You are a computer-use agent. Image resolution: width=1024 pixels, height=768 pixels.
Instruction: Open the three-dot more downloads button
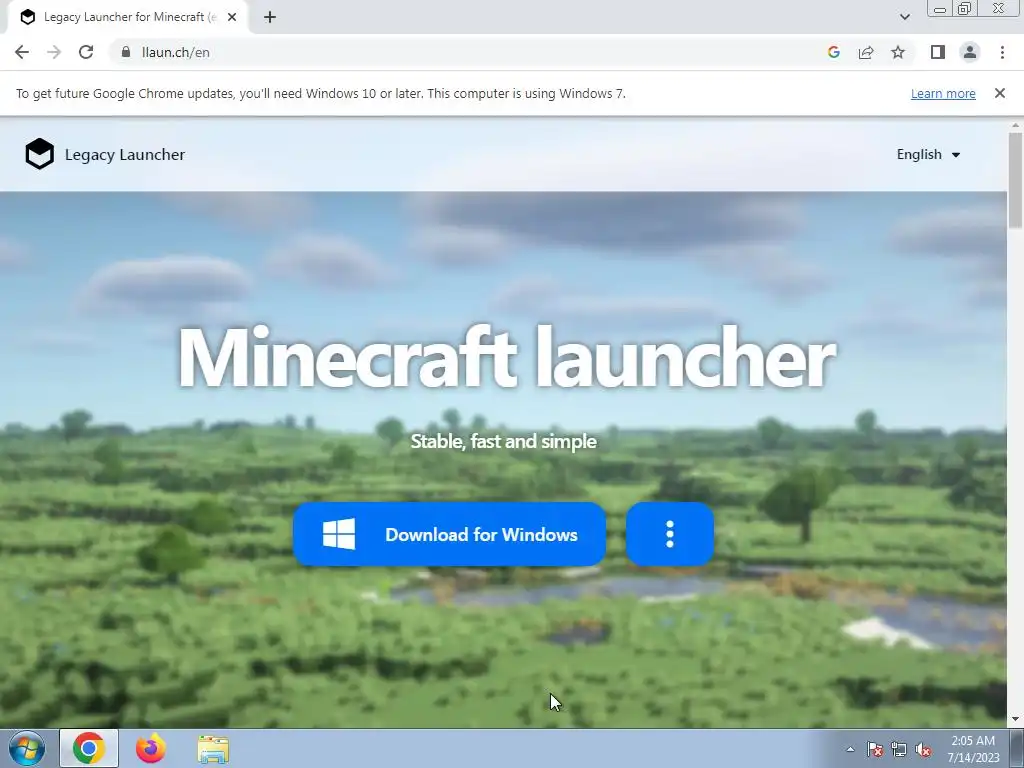coord(669,534)
